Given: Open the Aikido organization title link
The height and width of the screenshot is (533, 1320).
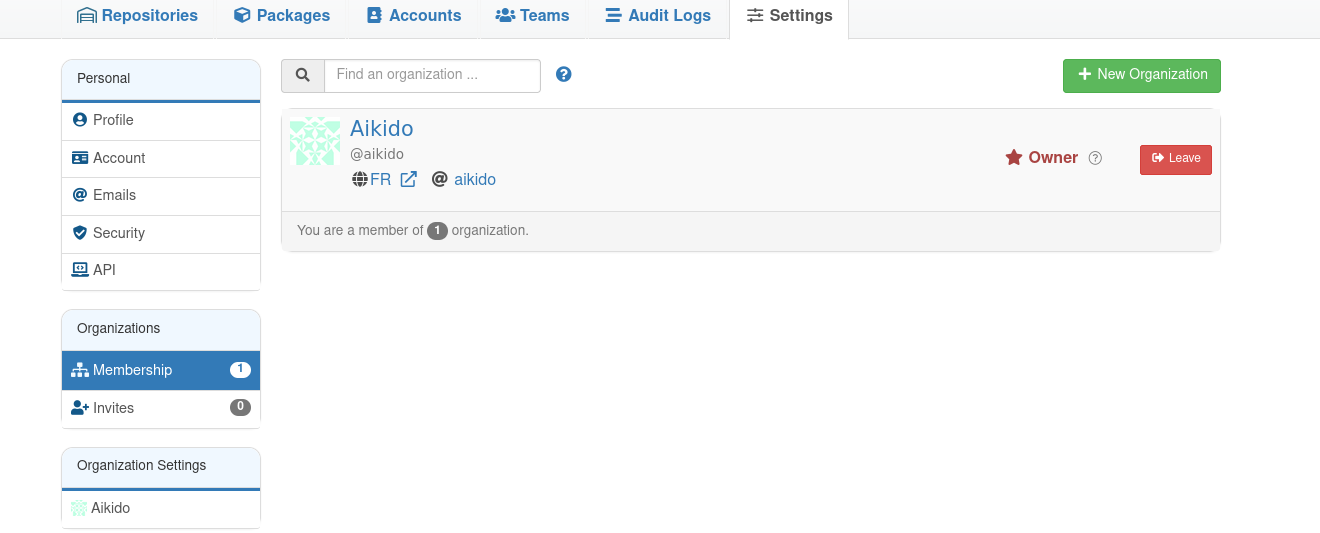Looking at the screenshot, I should [381, 128].
